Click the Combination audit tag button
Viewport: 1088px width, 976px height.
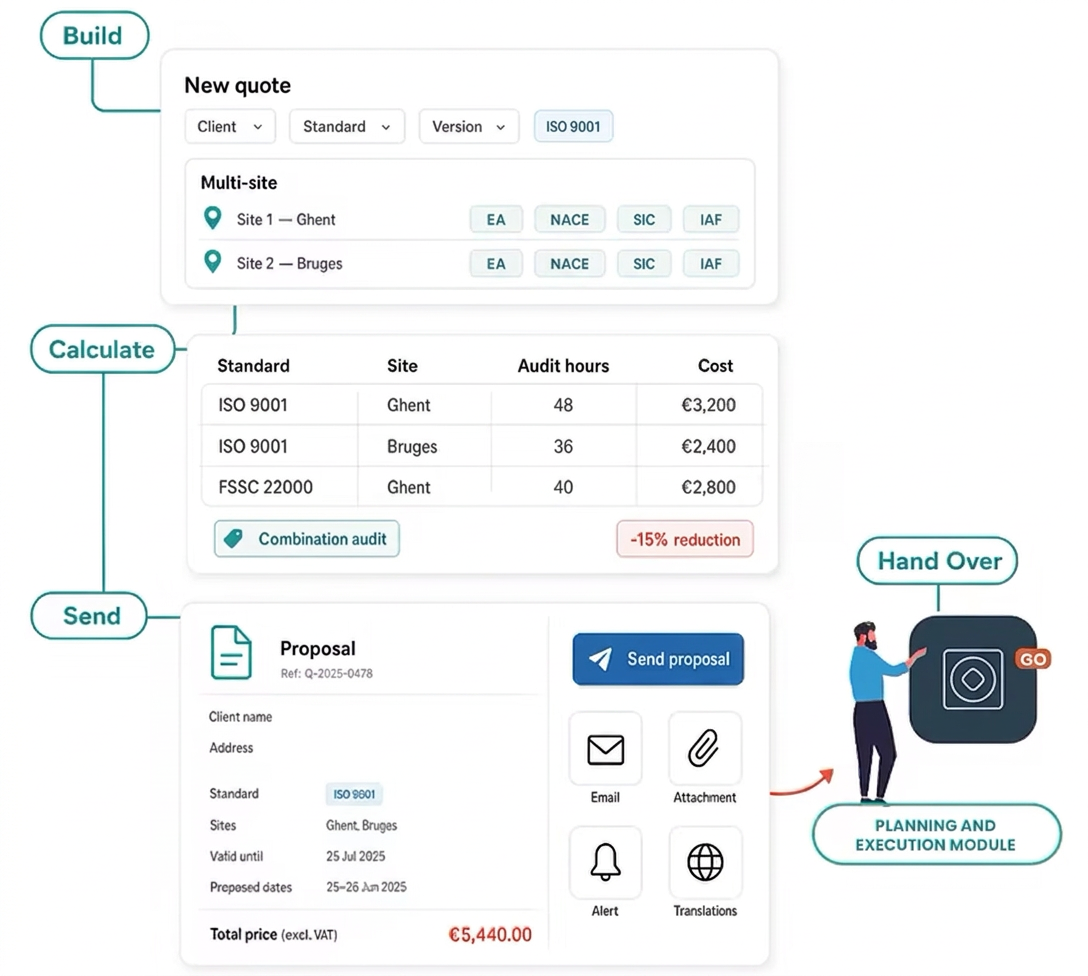point(307,539)
